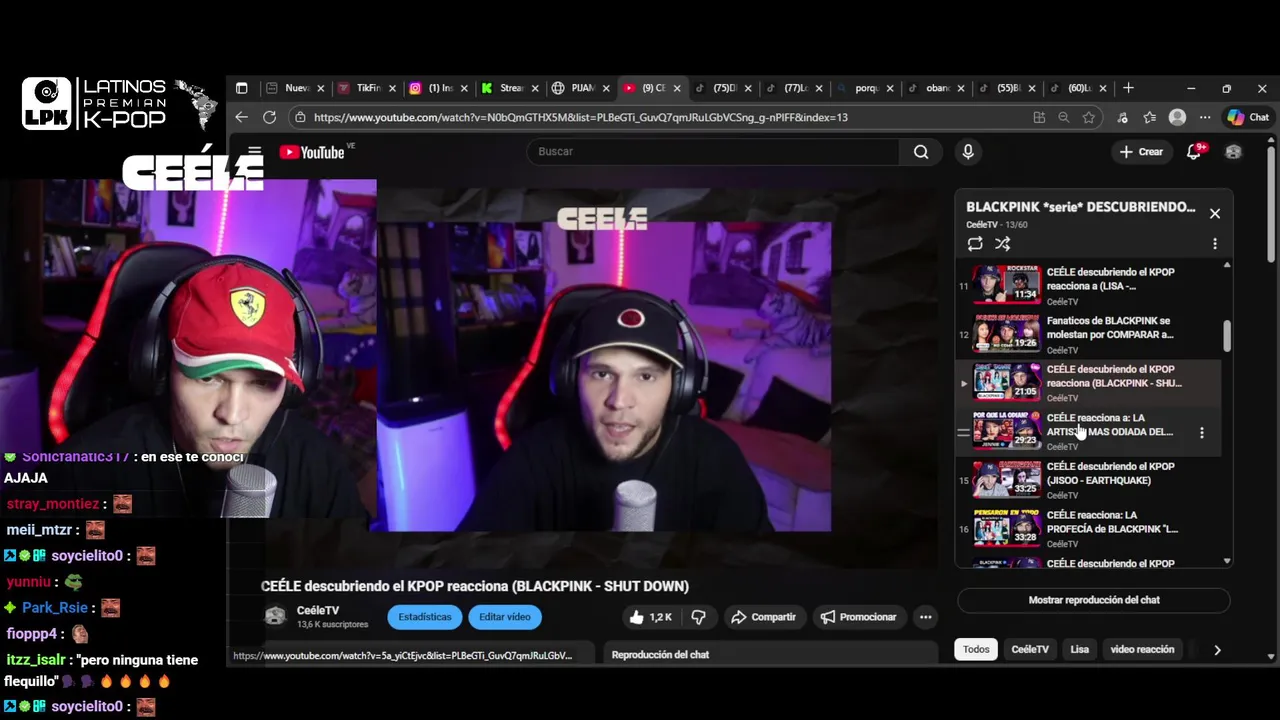This screenshot has width=1280, height=720.
Task: Open the tab actions menu icon
Action: pos(241,88)
